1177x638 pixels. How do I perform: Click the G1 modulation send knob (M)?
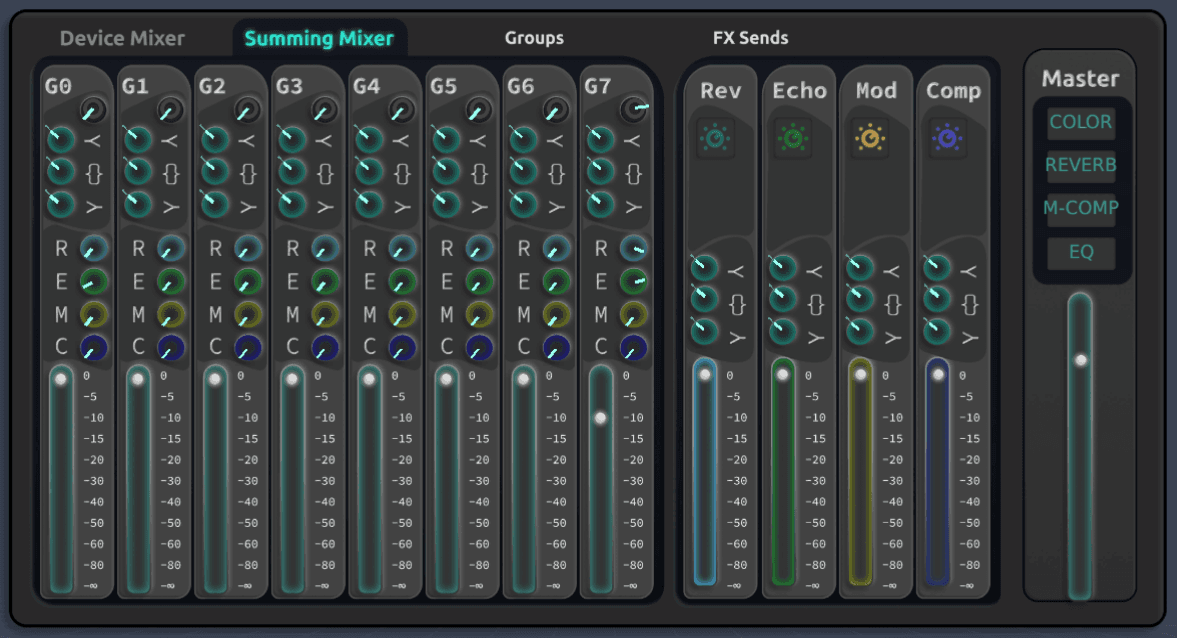(171, 314)
